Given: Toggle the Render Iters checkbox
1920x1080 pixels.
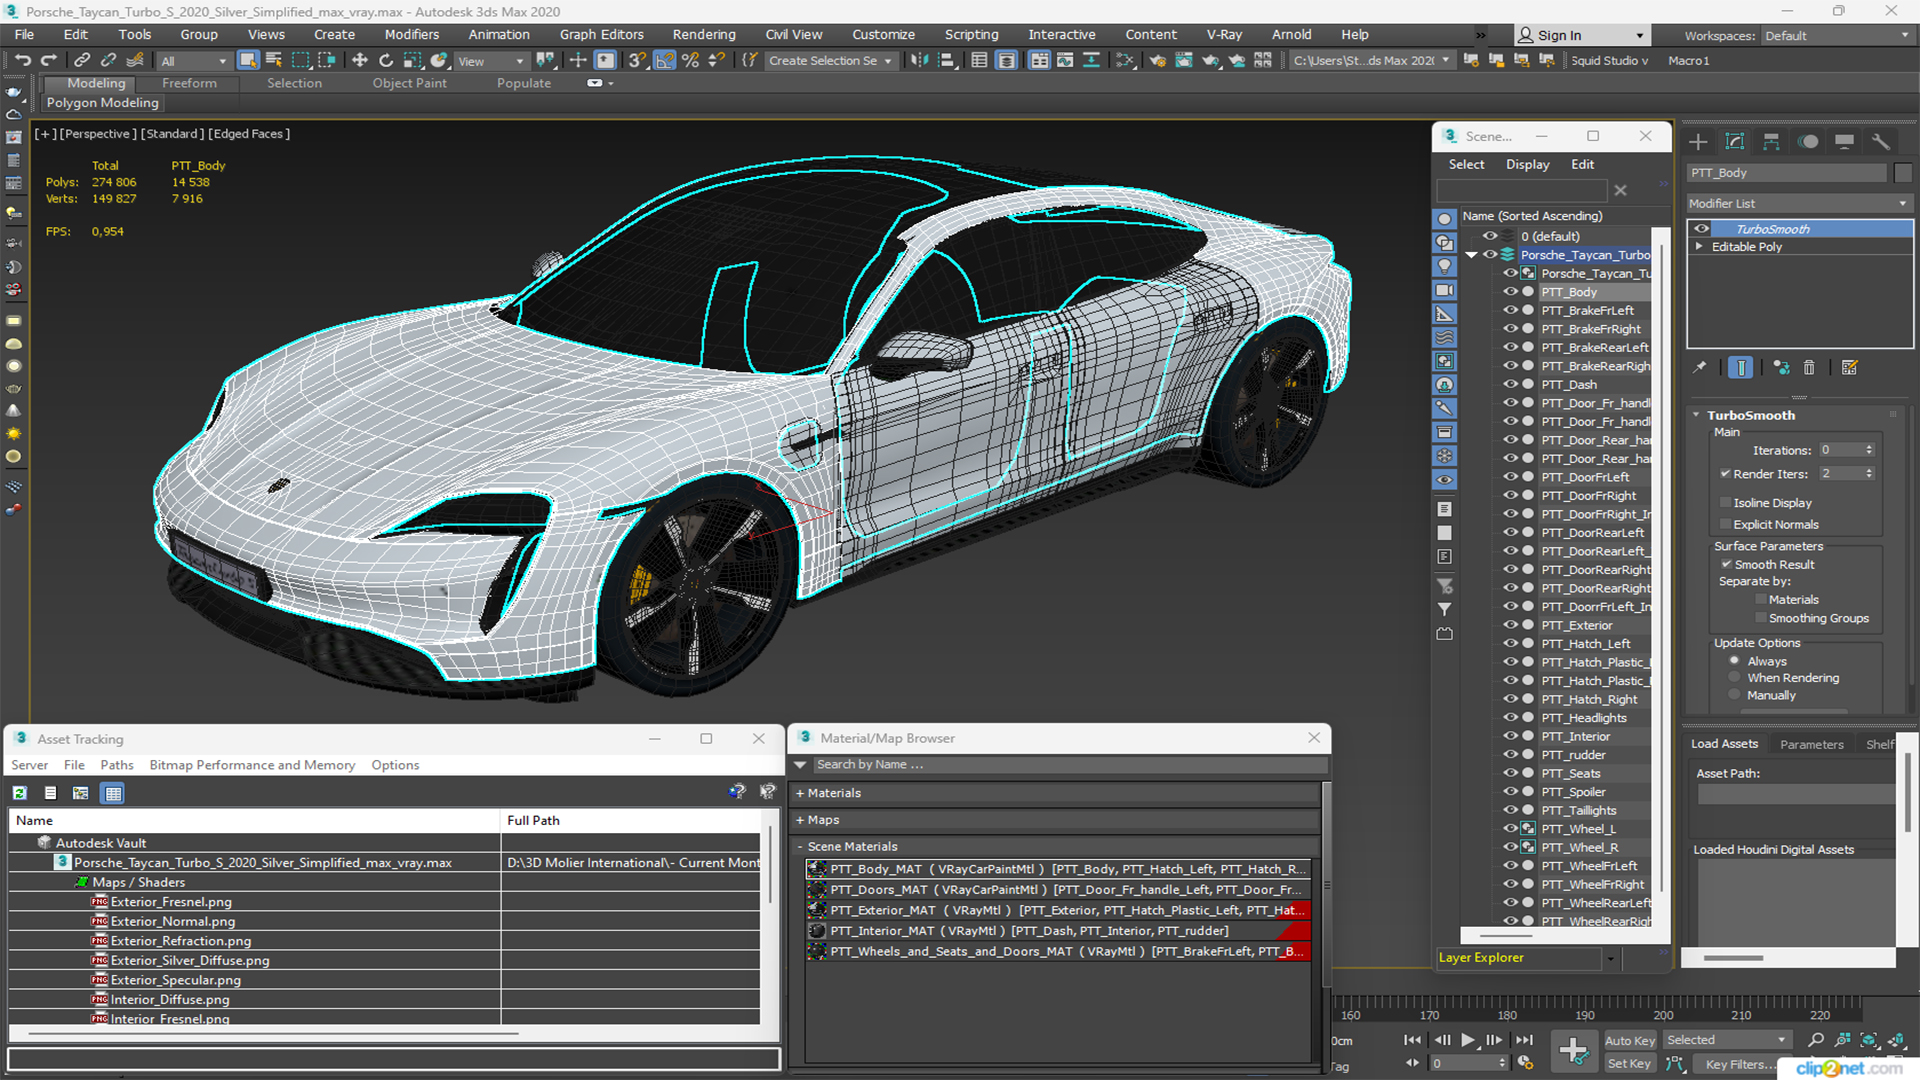Looking at the screenshot, I should click(1725, 474).
